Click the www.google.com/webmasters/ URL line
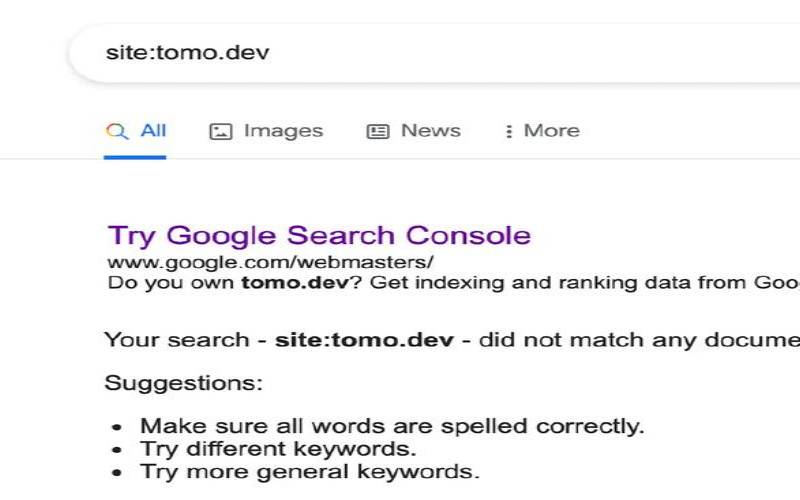Viewport: 800px width, 500px height. click(270, 262)
